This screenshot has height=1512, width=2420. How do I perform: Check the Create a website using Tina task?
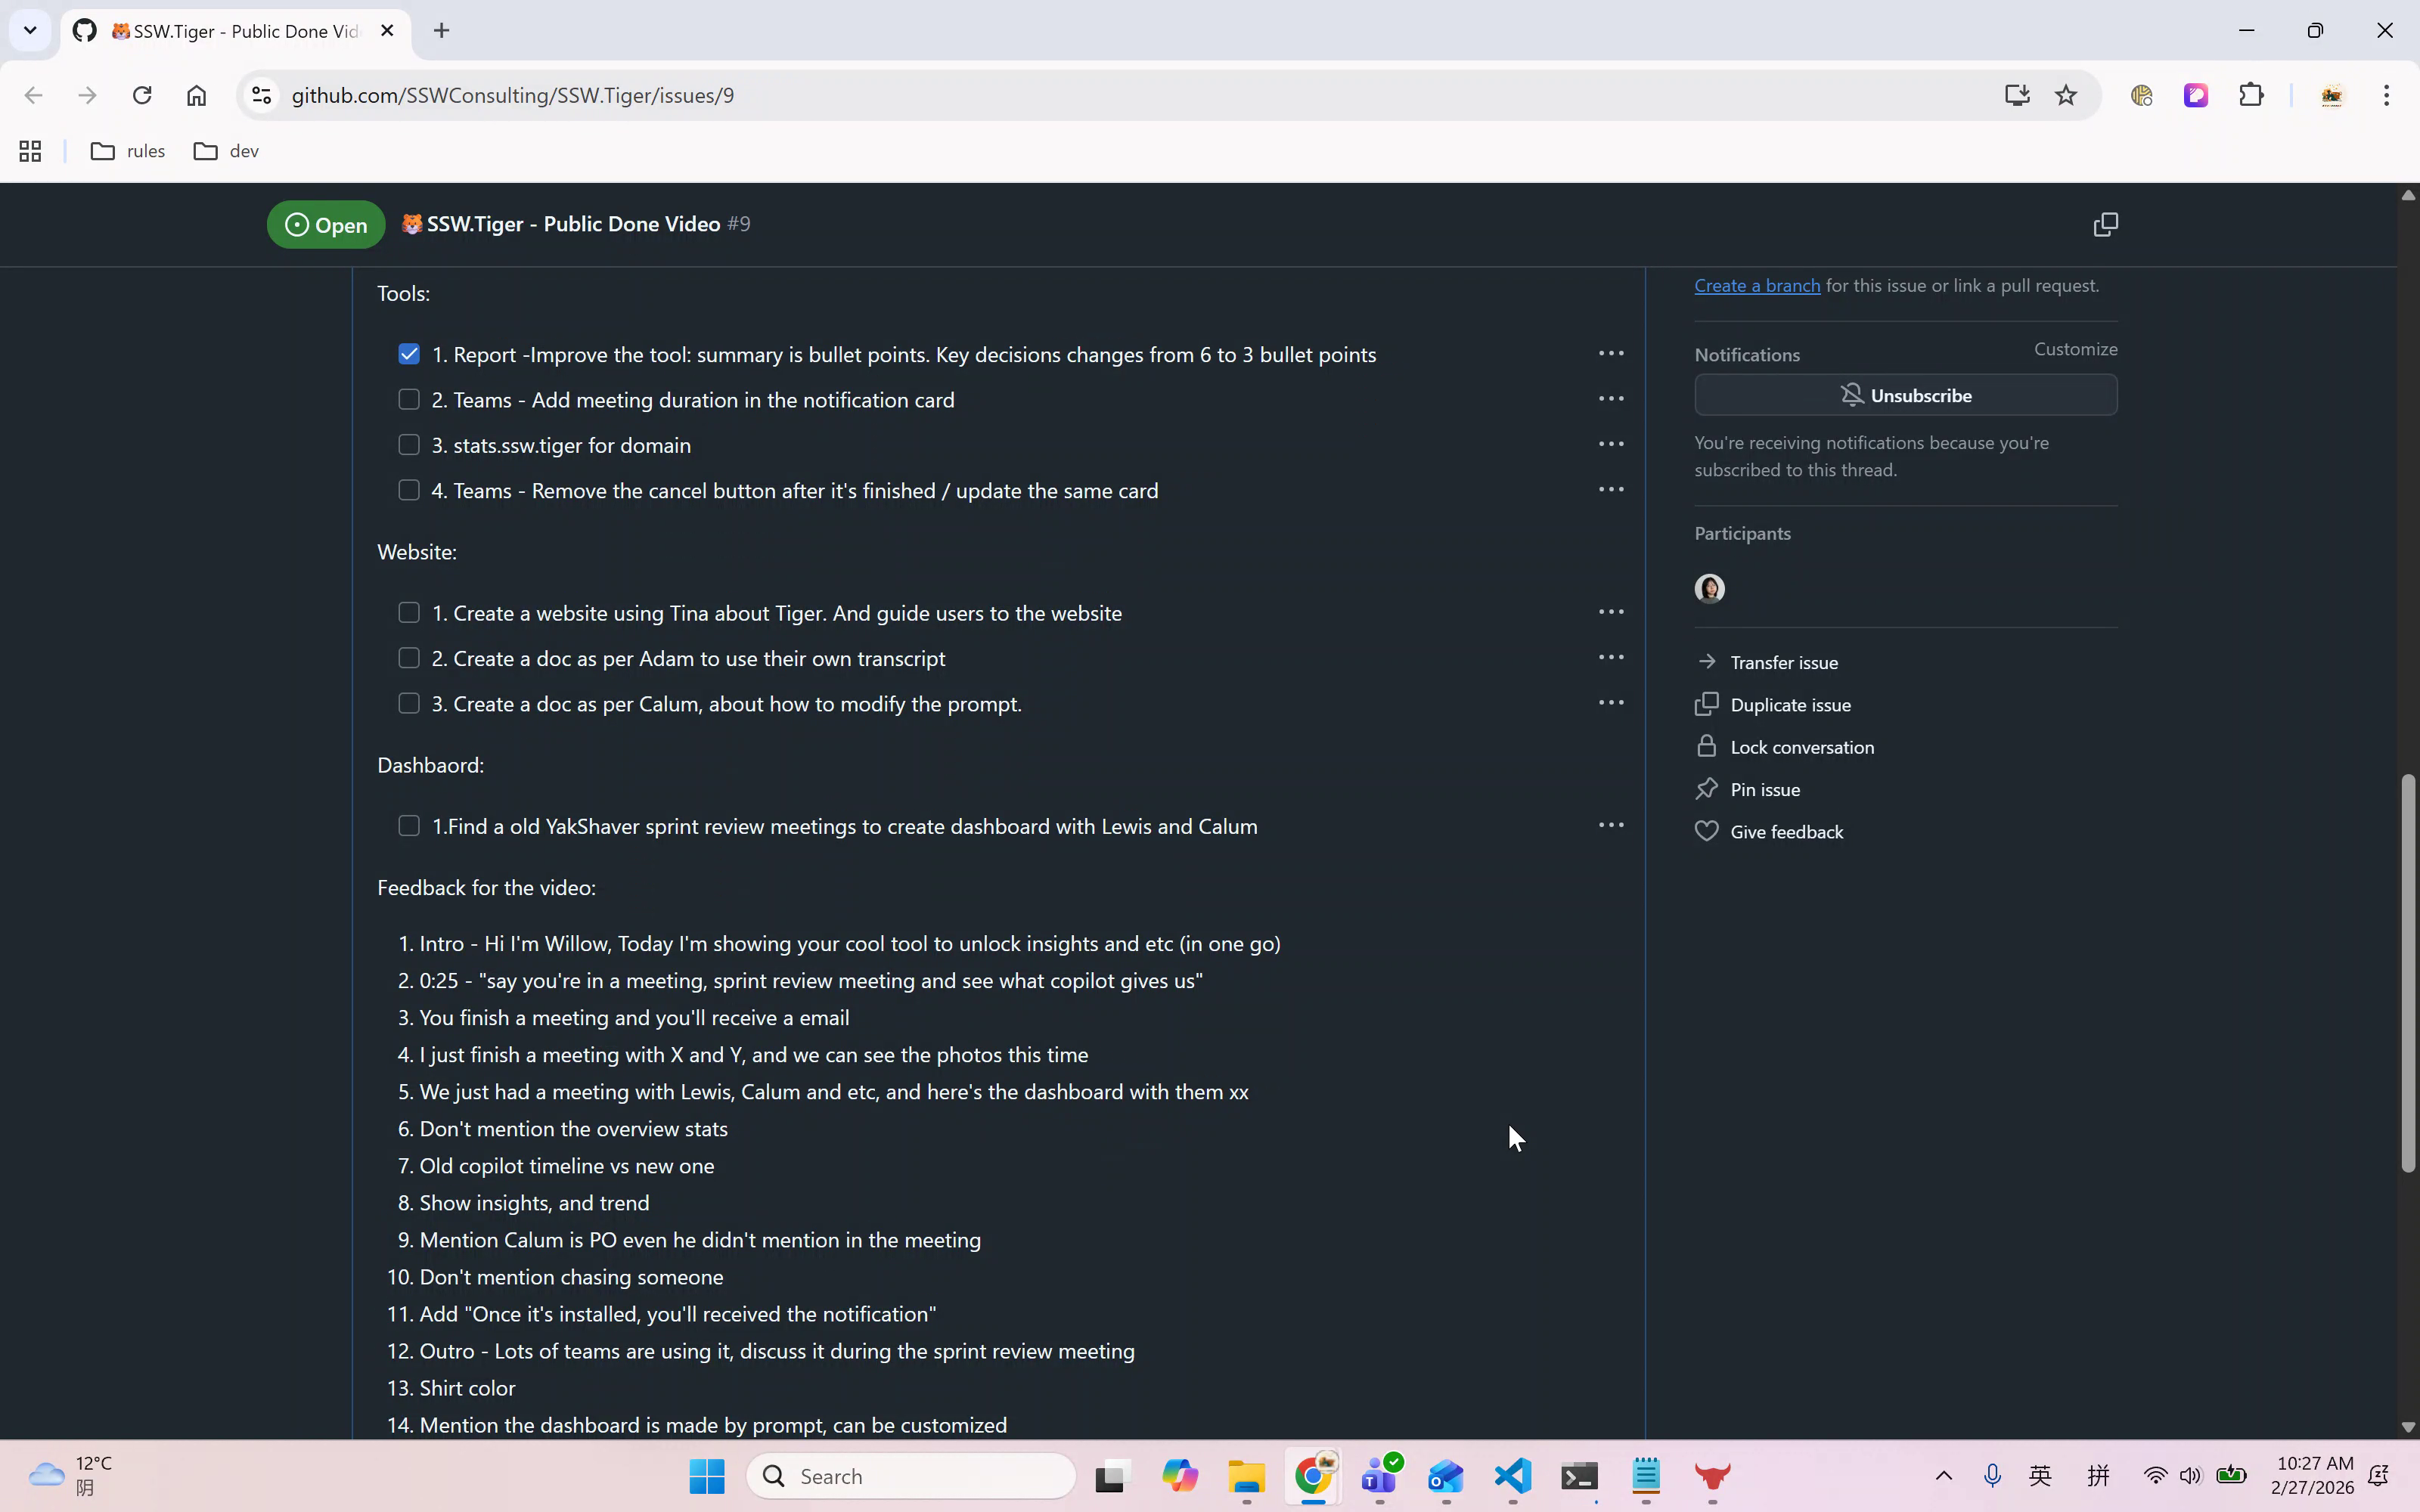click(x=409, y=612)
